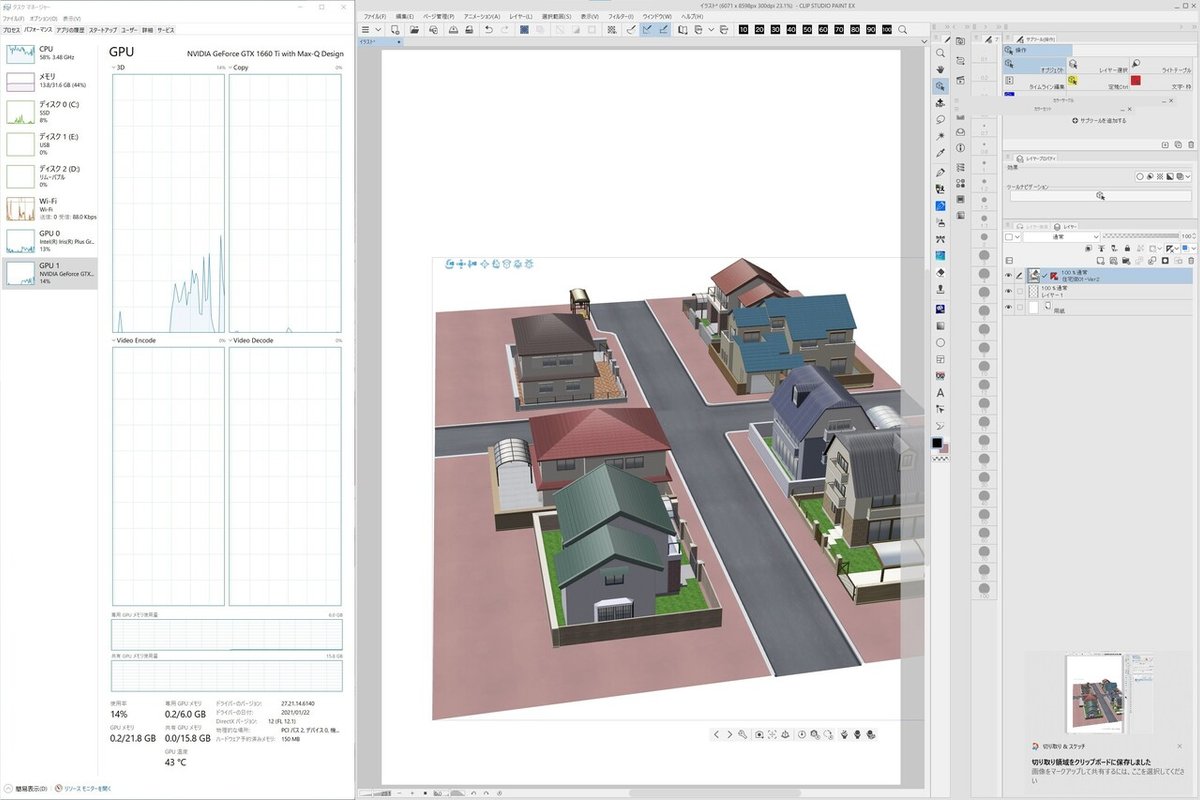Click the zoom-in icon under 3D model
This screenshot has width=1200, height=800.
(742, 734)
